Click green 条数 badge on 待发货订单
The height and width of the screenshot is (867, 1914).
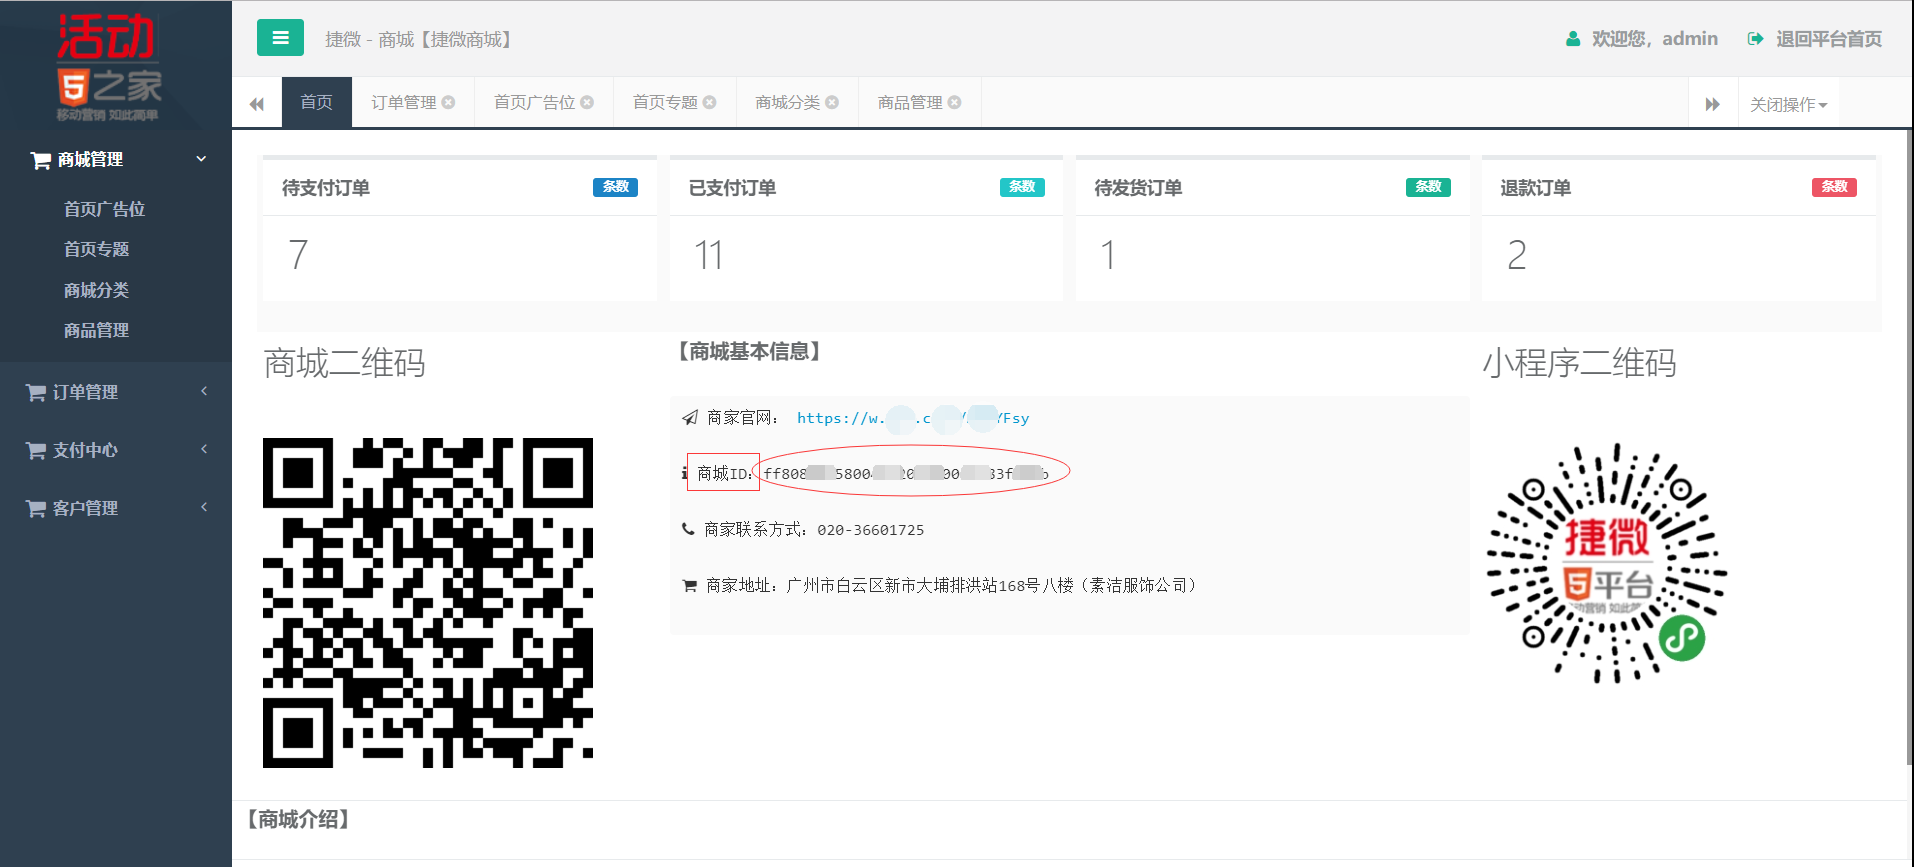[1428, 187]
